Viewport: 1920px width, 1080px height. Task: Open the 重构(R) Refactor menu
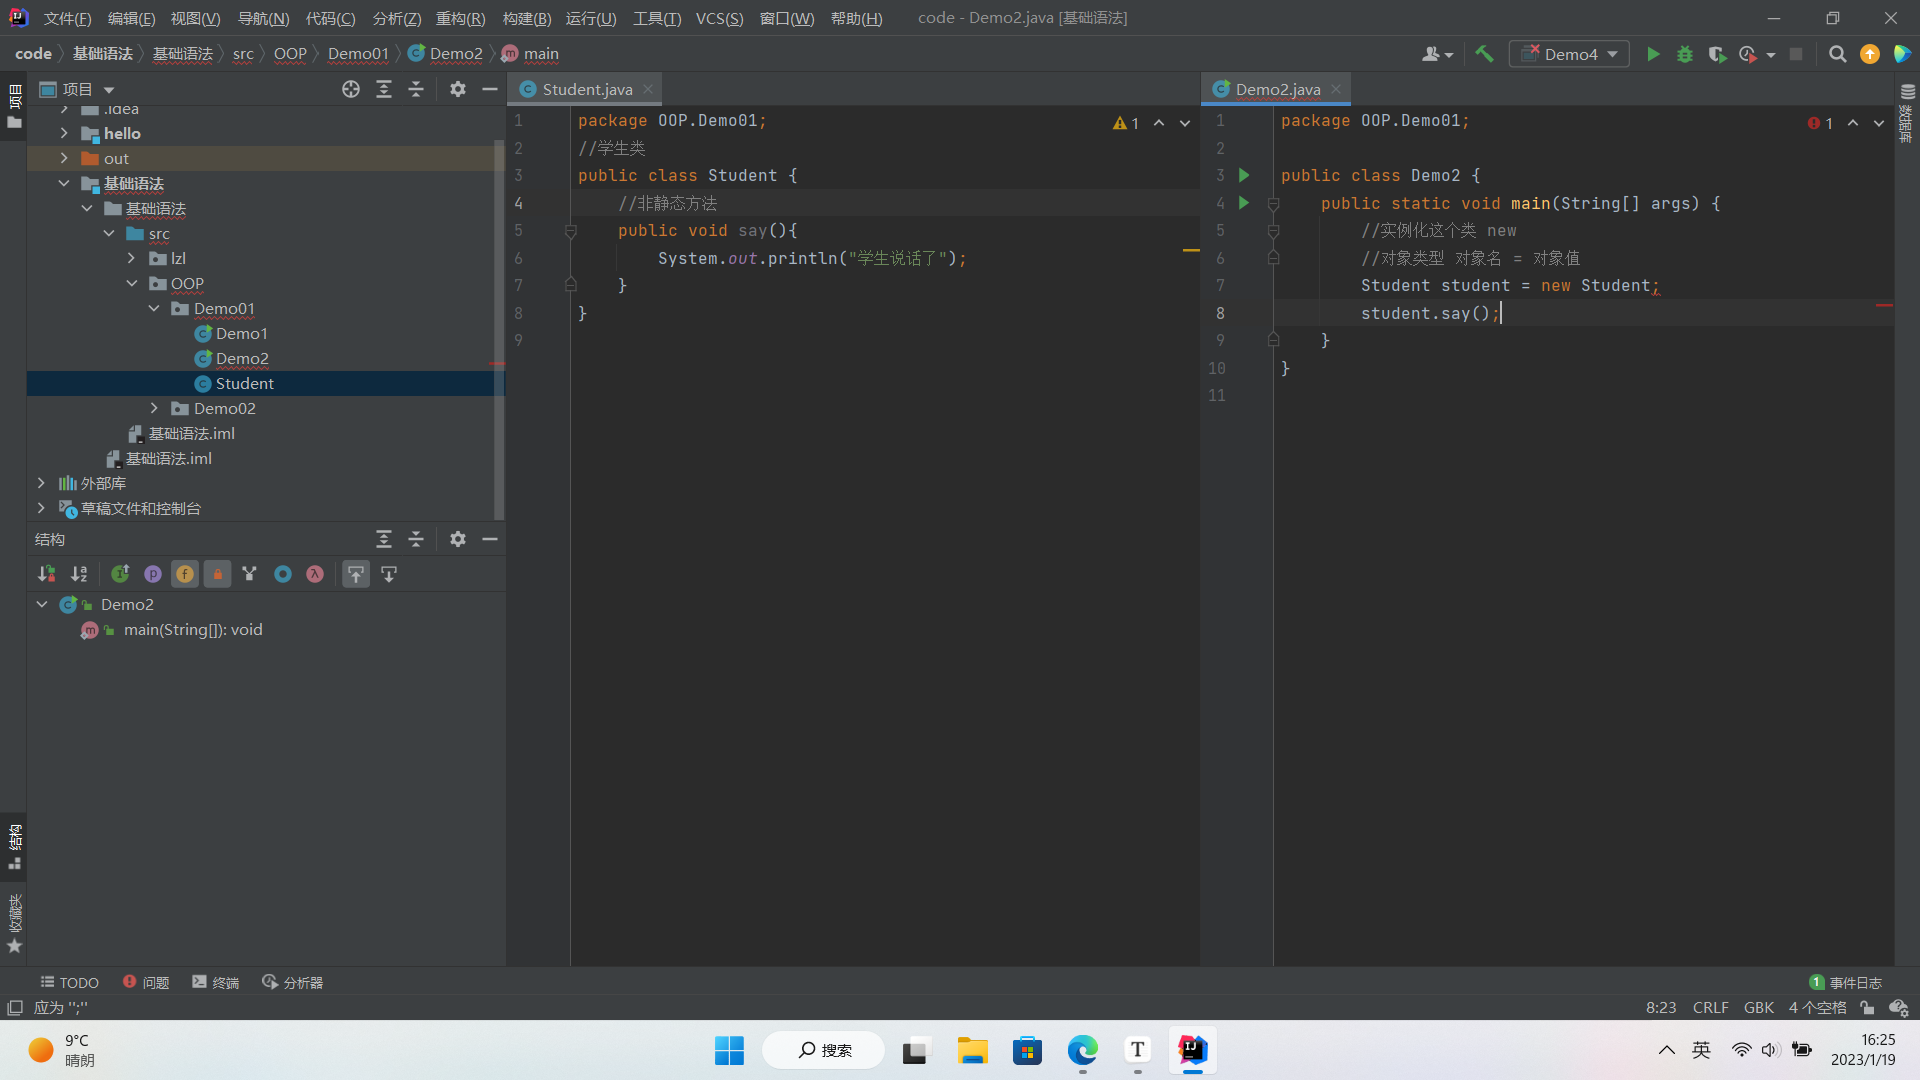[x=460, y=18]
